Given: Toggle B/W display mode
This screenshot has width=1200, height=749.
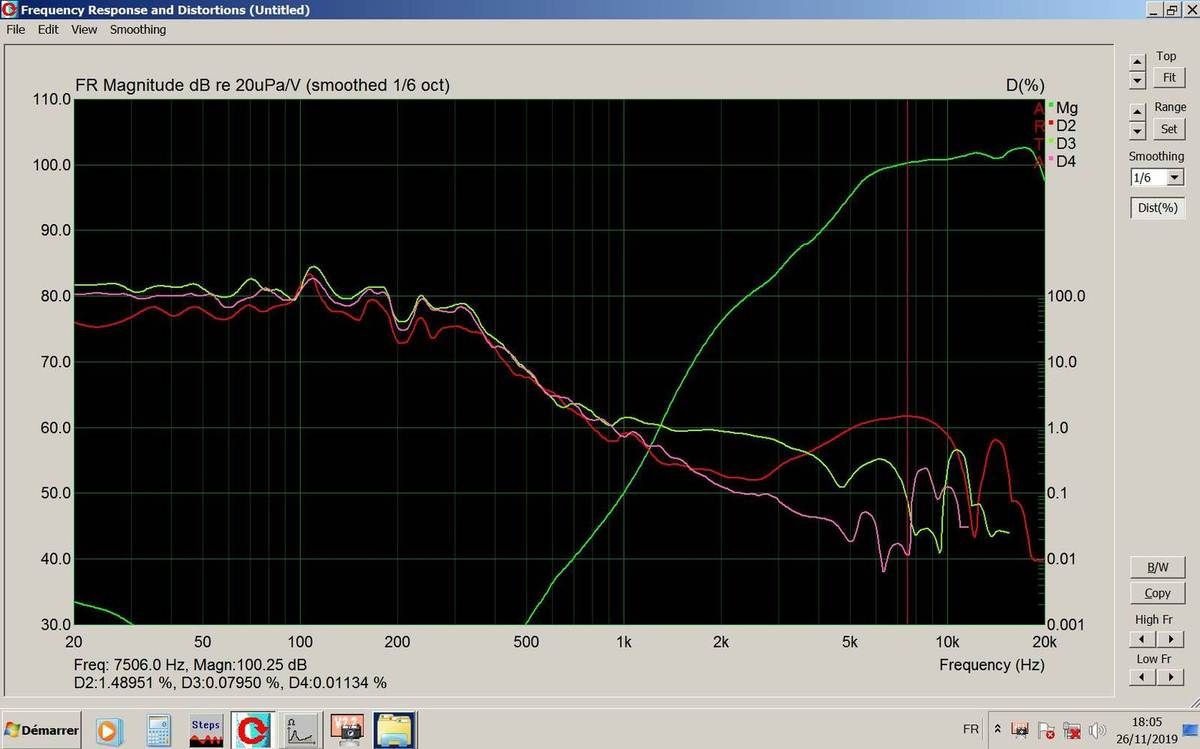Looking at the screenshot, I should 1157,567.
